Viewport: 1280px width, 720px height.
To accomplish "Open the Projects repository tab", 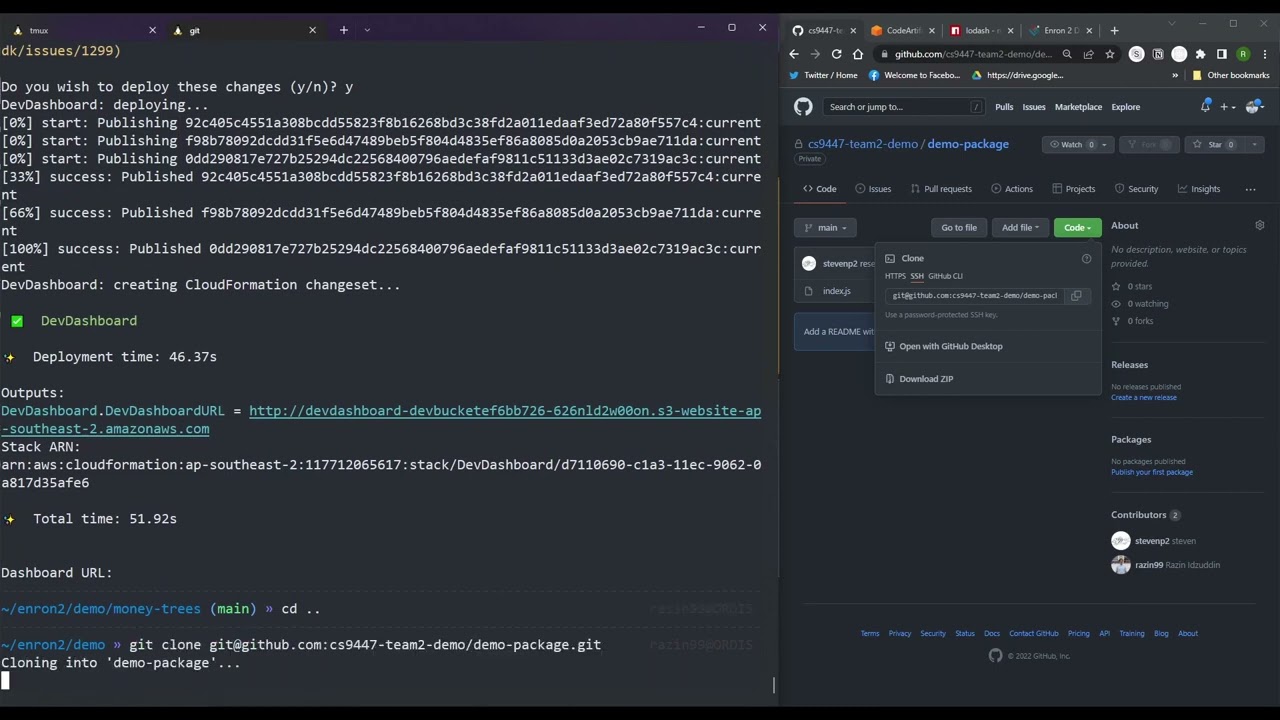I will click(x=1073, y=189).
